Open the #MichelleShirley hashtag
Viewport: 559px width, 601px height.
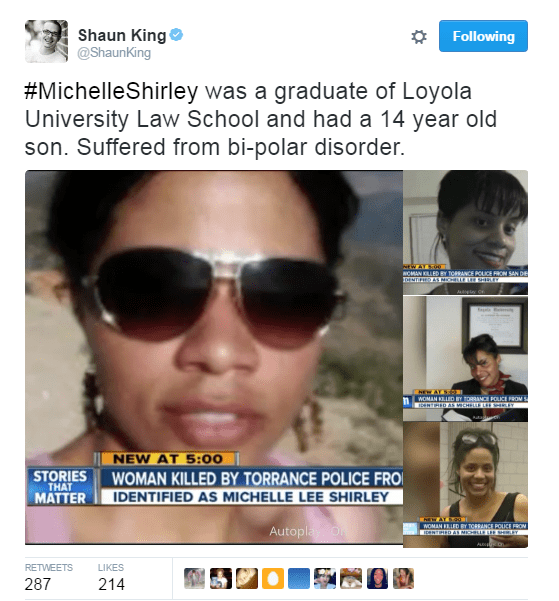[111, 91]
